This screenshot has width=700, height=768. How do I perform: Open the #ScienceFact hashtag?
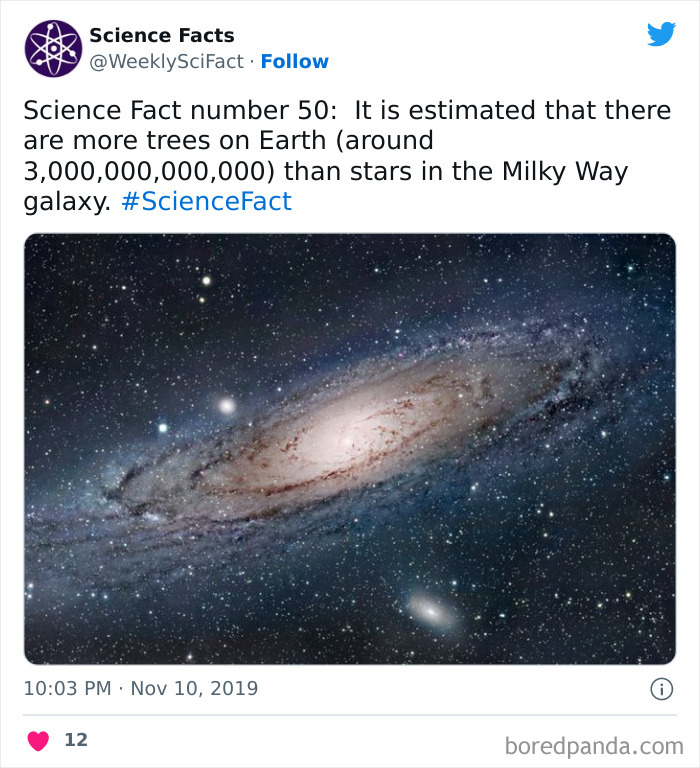coord(206,201)
